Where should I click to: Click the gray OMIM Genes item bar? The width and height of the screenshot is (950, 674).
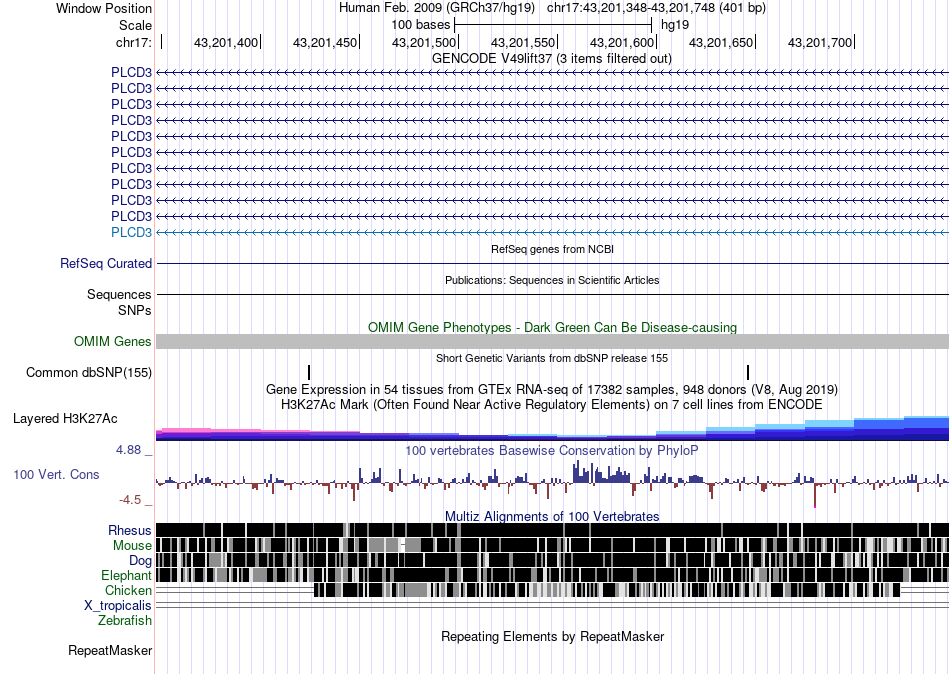point(552,341)
